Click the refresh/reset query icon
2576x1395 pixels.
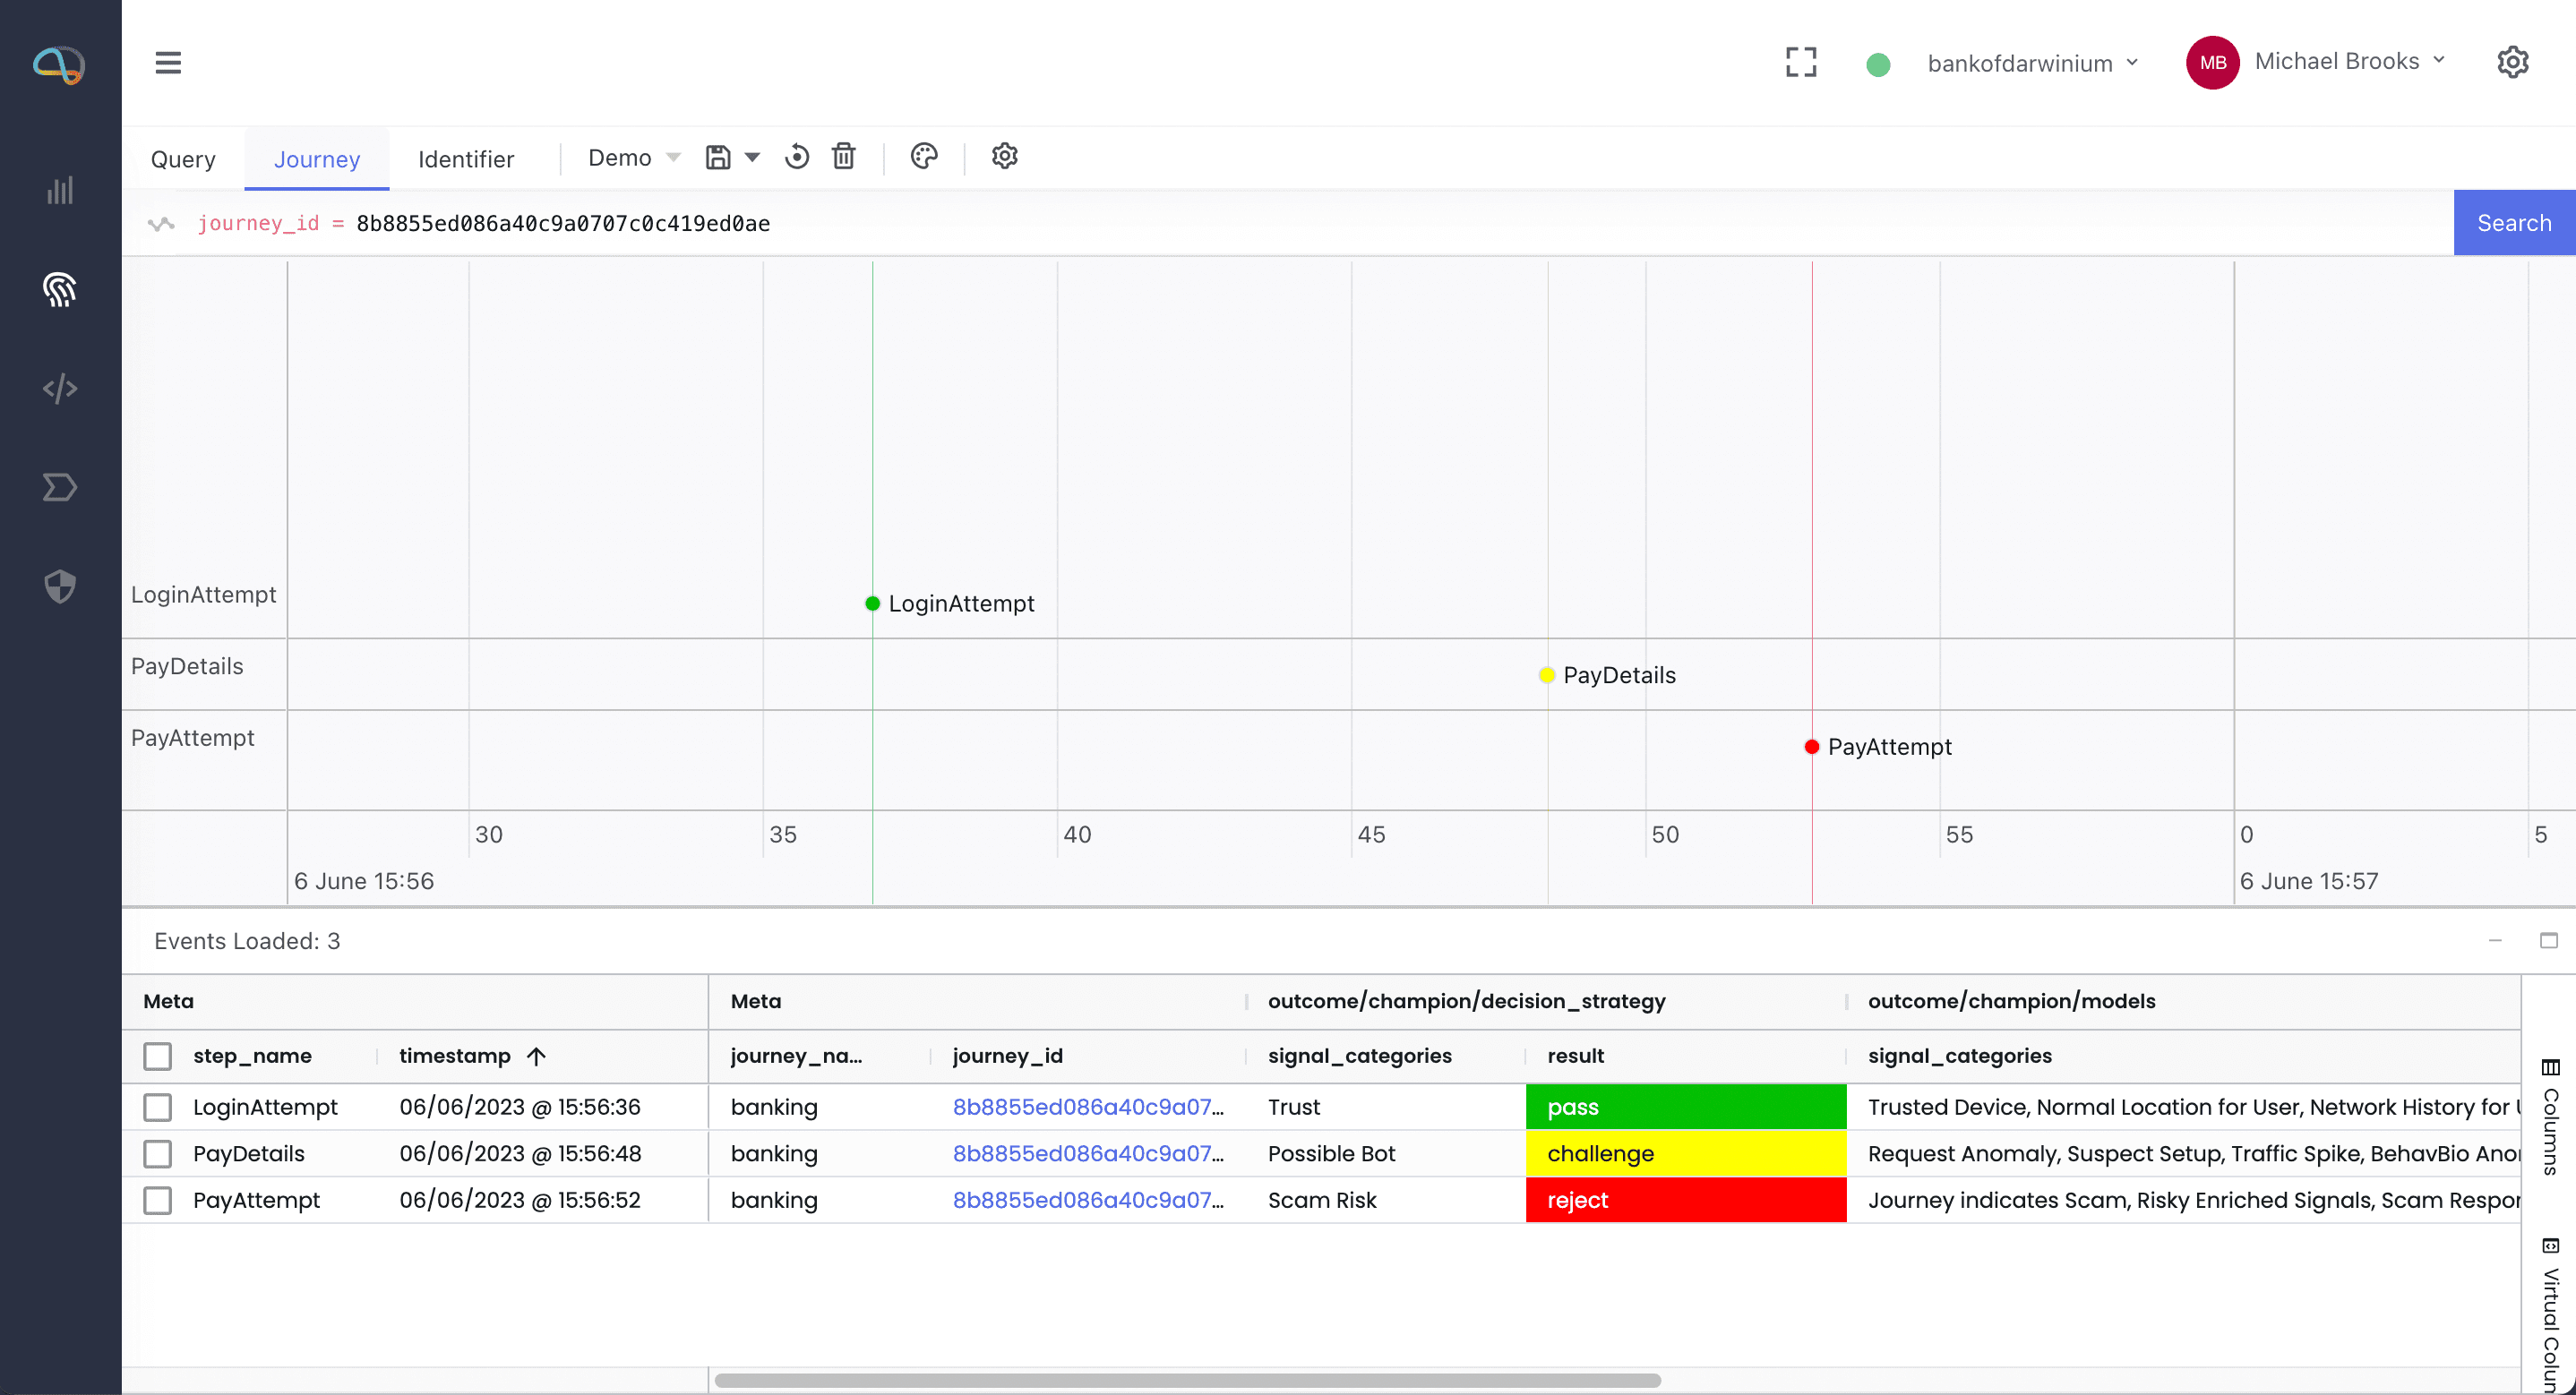click(797, 157)
